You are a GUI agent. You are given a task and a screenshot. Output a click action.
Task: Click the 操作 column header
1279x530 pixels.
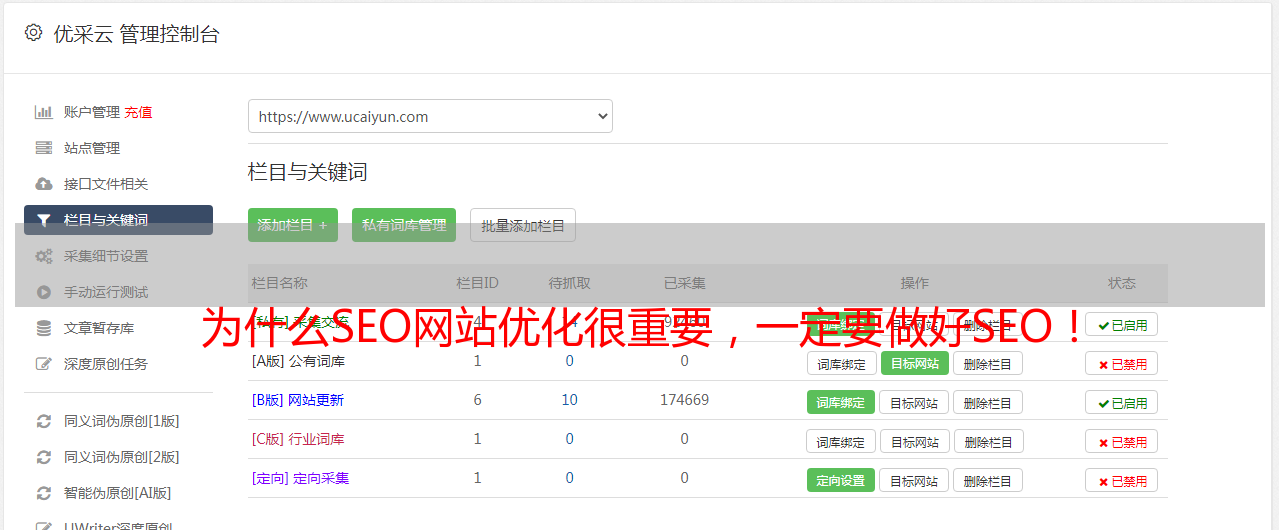pyautogui.click(x=914, y=283)
